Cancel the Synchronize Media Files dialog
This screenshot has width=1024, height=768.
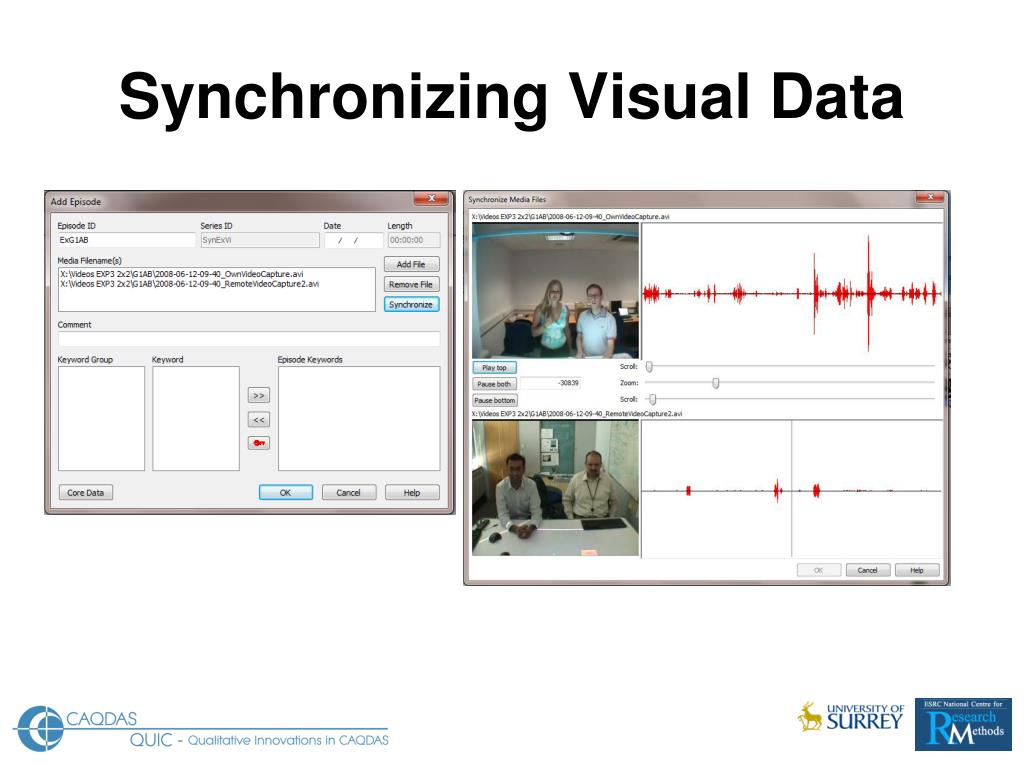coord(868,570)
